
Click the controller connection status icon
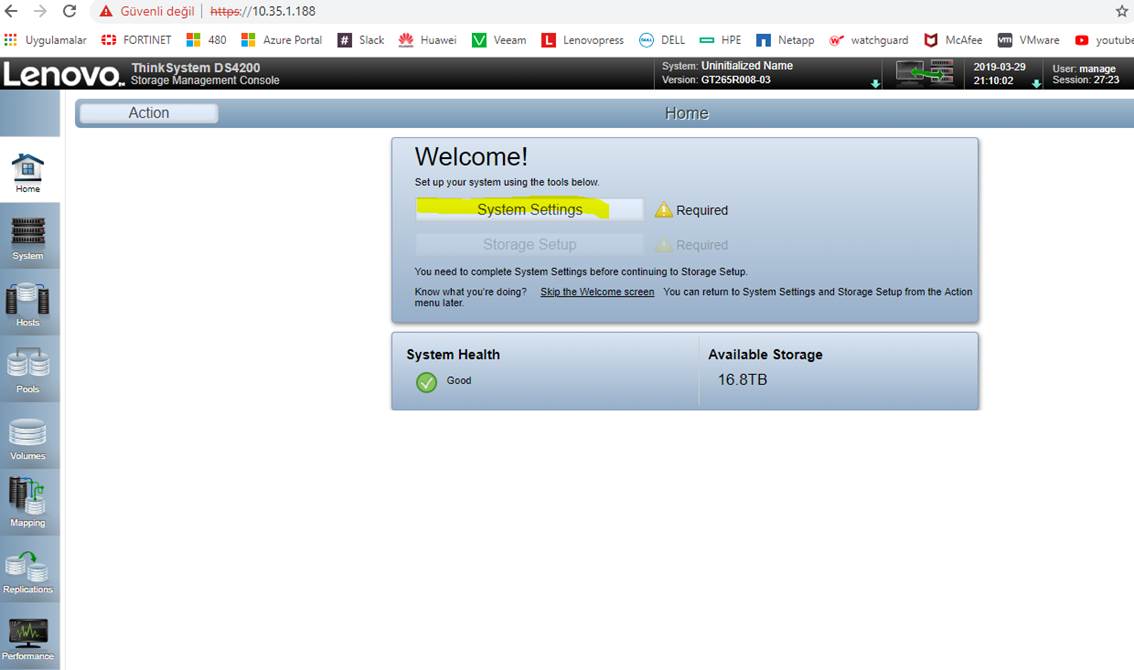(x=924, y=73)
